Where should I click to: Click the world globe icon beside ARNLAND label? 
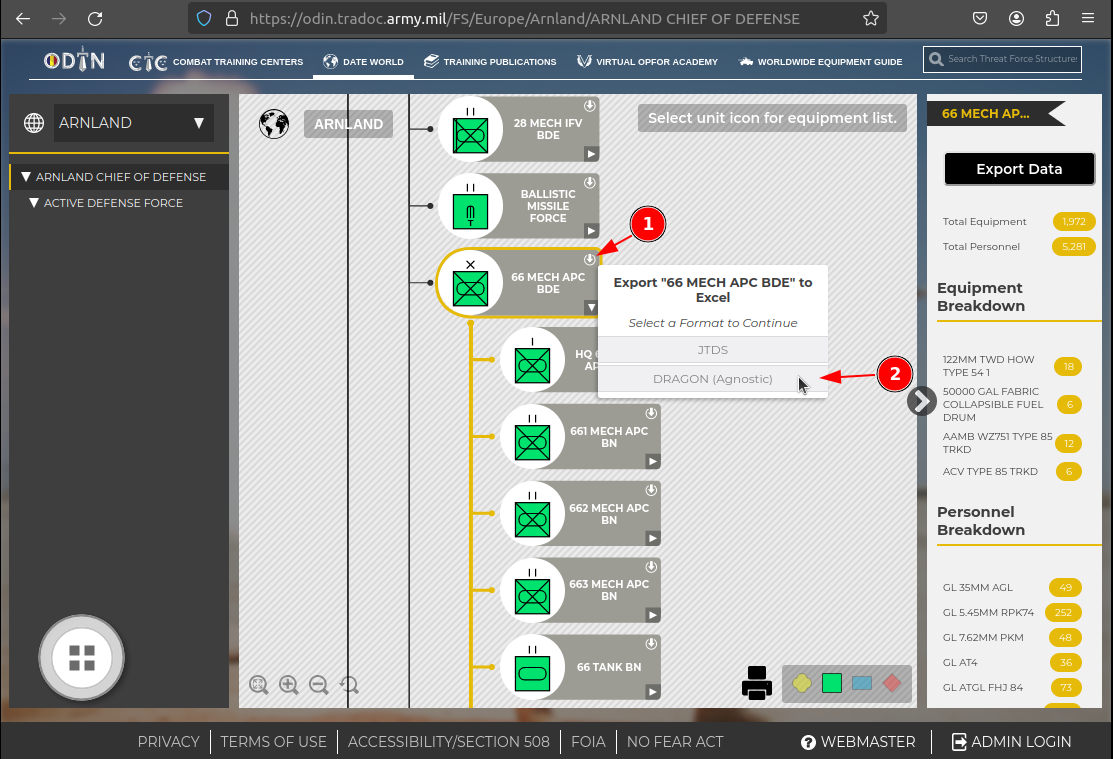coord(273,124)
